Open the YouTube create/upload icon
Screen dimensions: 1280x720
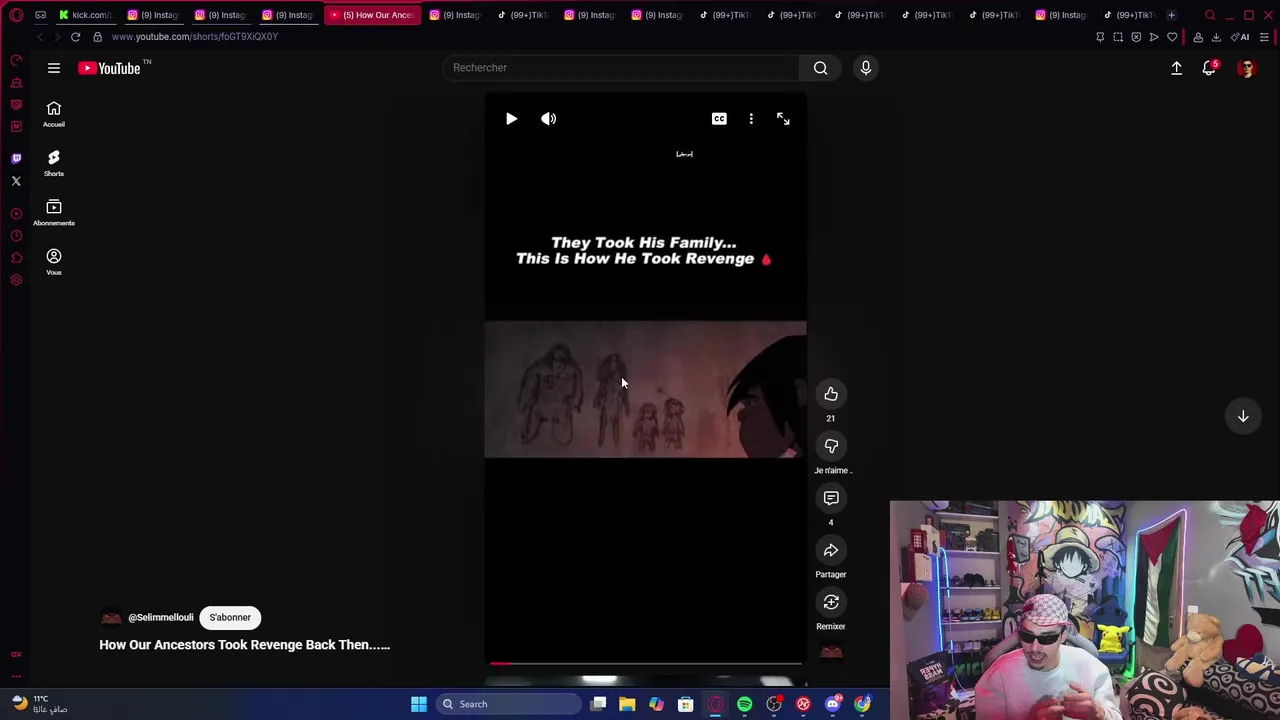click(x=1176, y=68)
